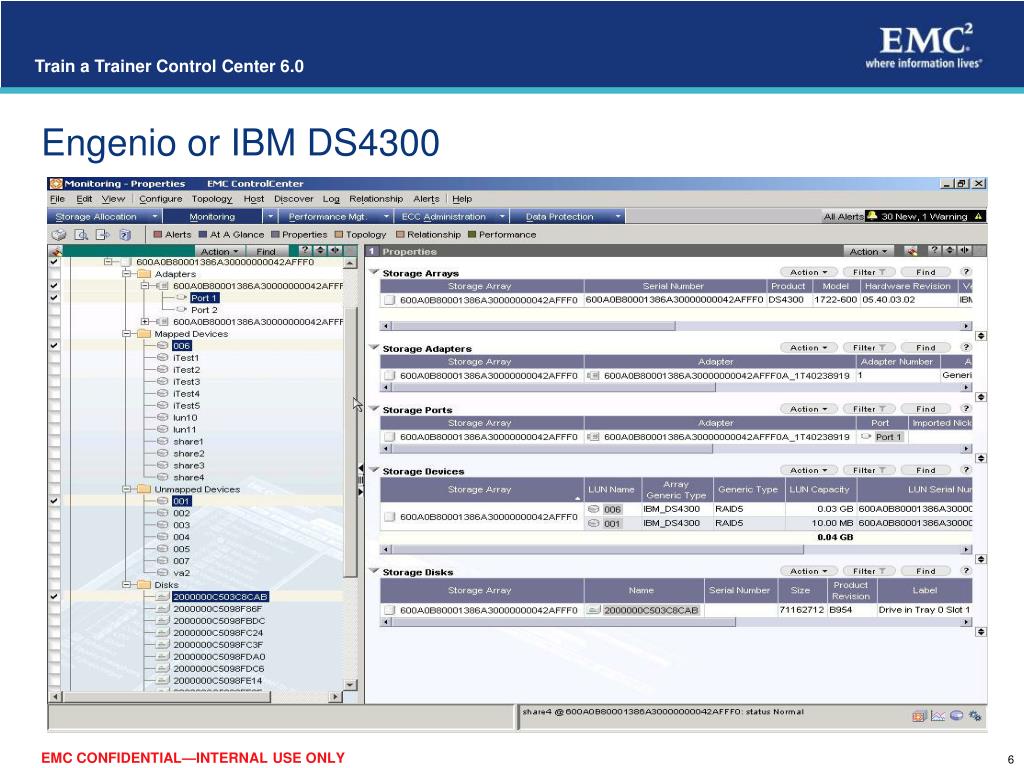Click tree panel horizontal scrollbar left arrow
This screenshot has width=1024, height=768.
56,697
